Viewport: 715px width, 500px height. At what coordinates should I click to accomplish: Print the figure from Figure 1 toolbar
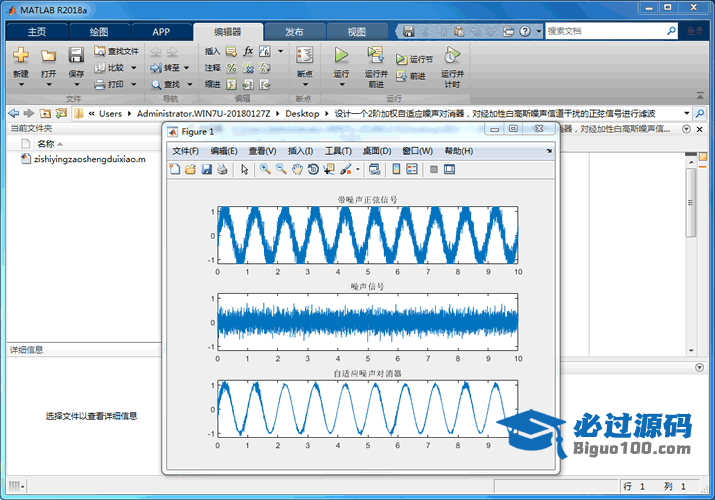pyautogui.click(x=222, y=170)
